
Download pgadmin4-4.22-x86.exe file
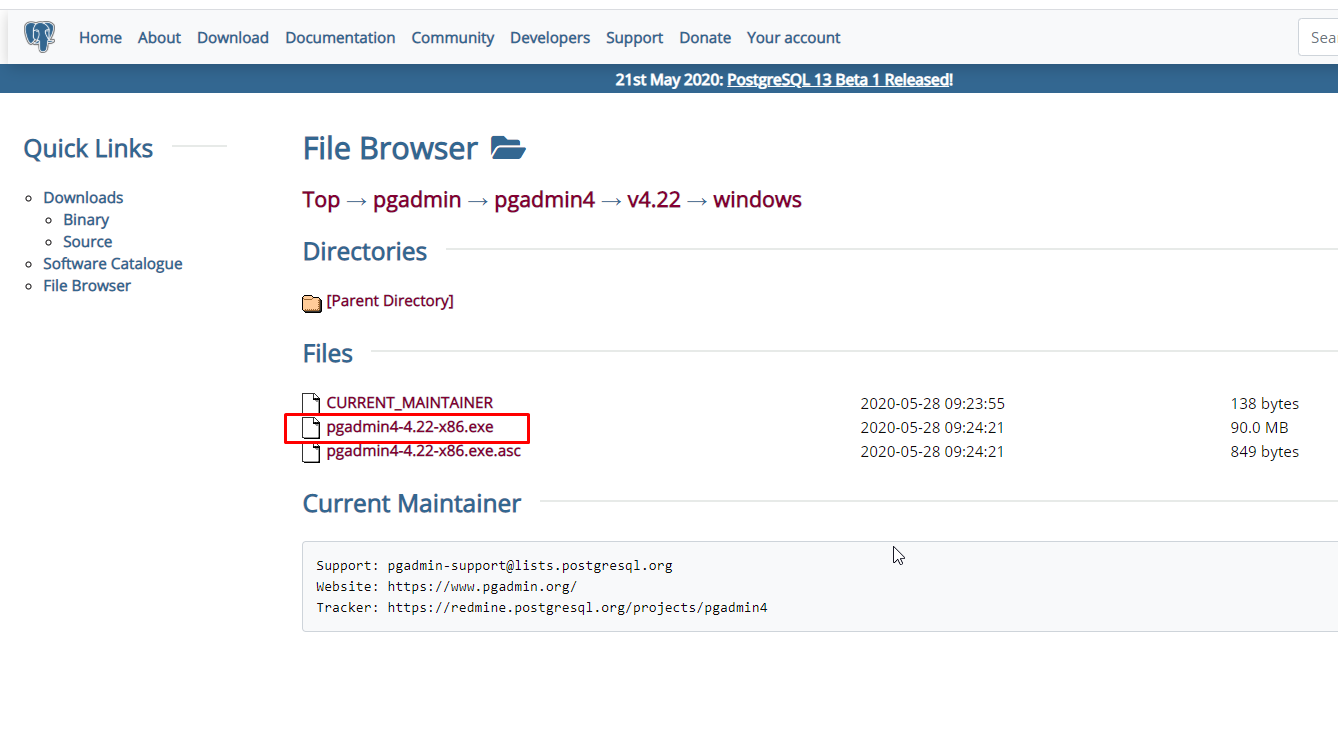[410, 428]
